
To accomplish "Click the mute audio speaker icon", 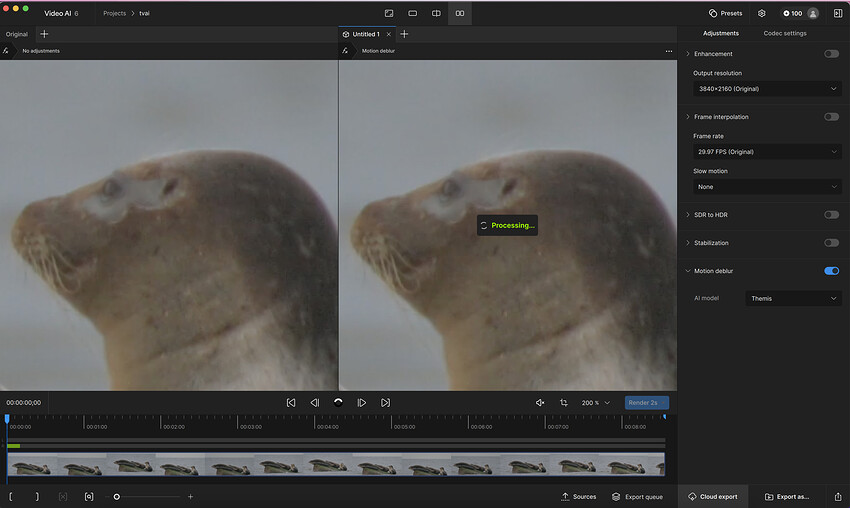I will pos(540,402).
